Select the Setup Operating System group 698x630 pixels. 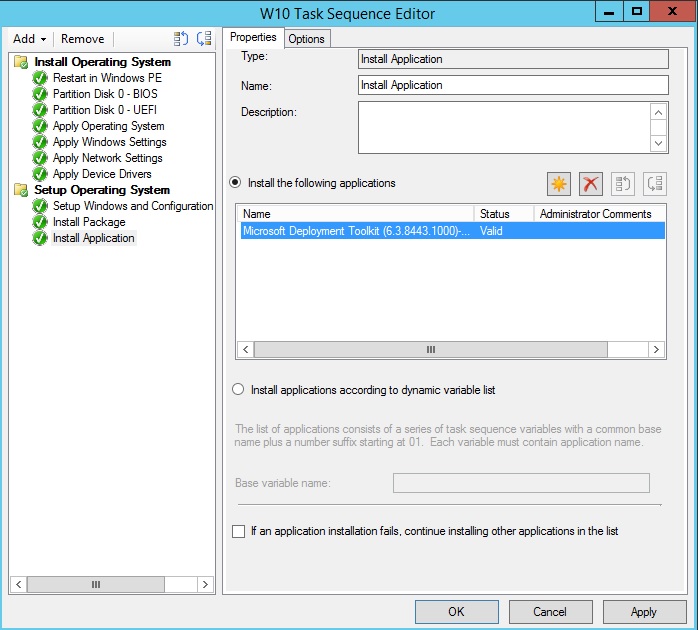102,190
